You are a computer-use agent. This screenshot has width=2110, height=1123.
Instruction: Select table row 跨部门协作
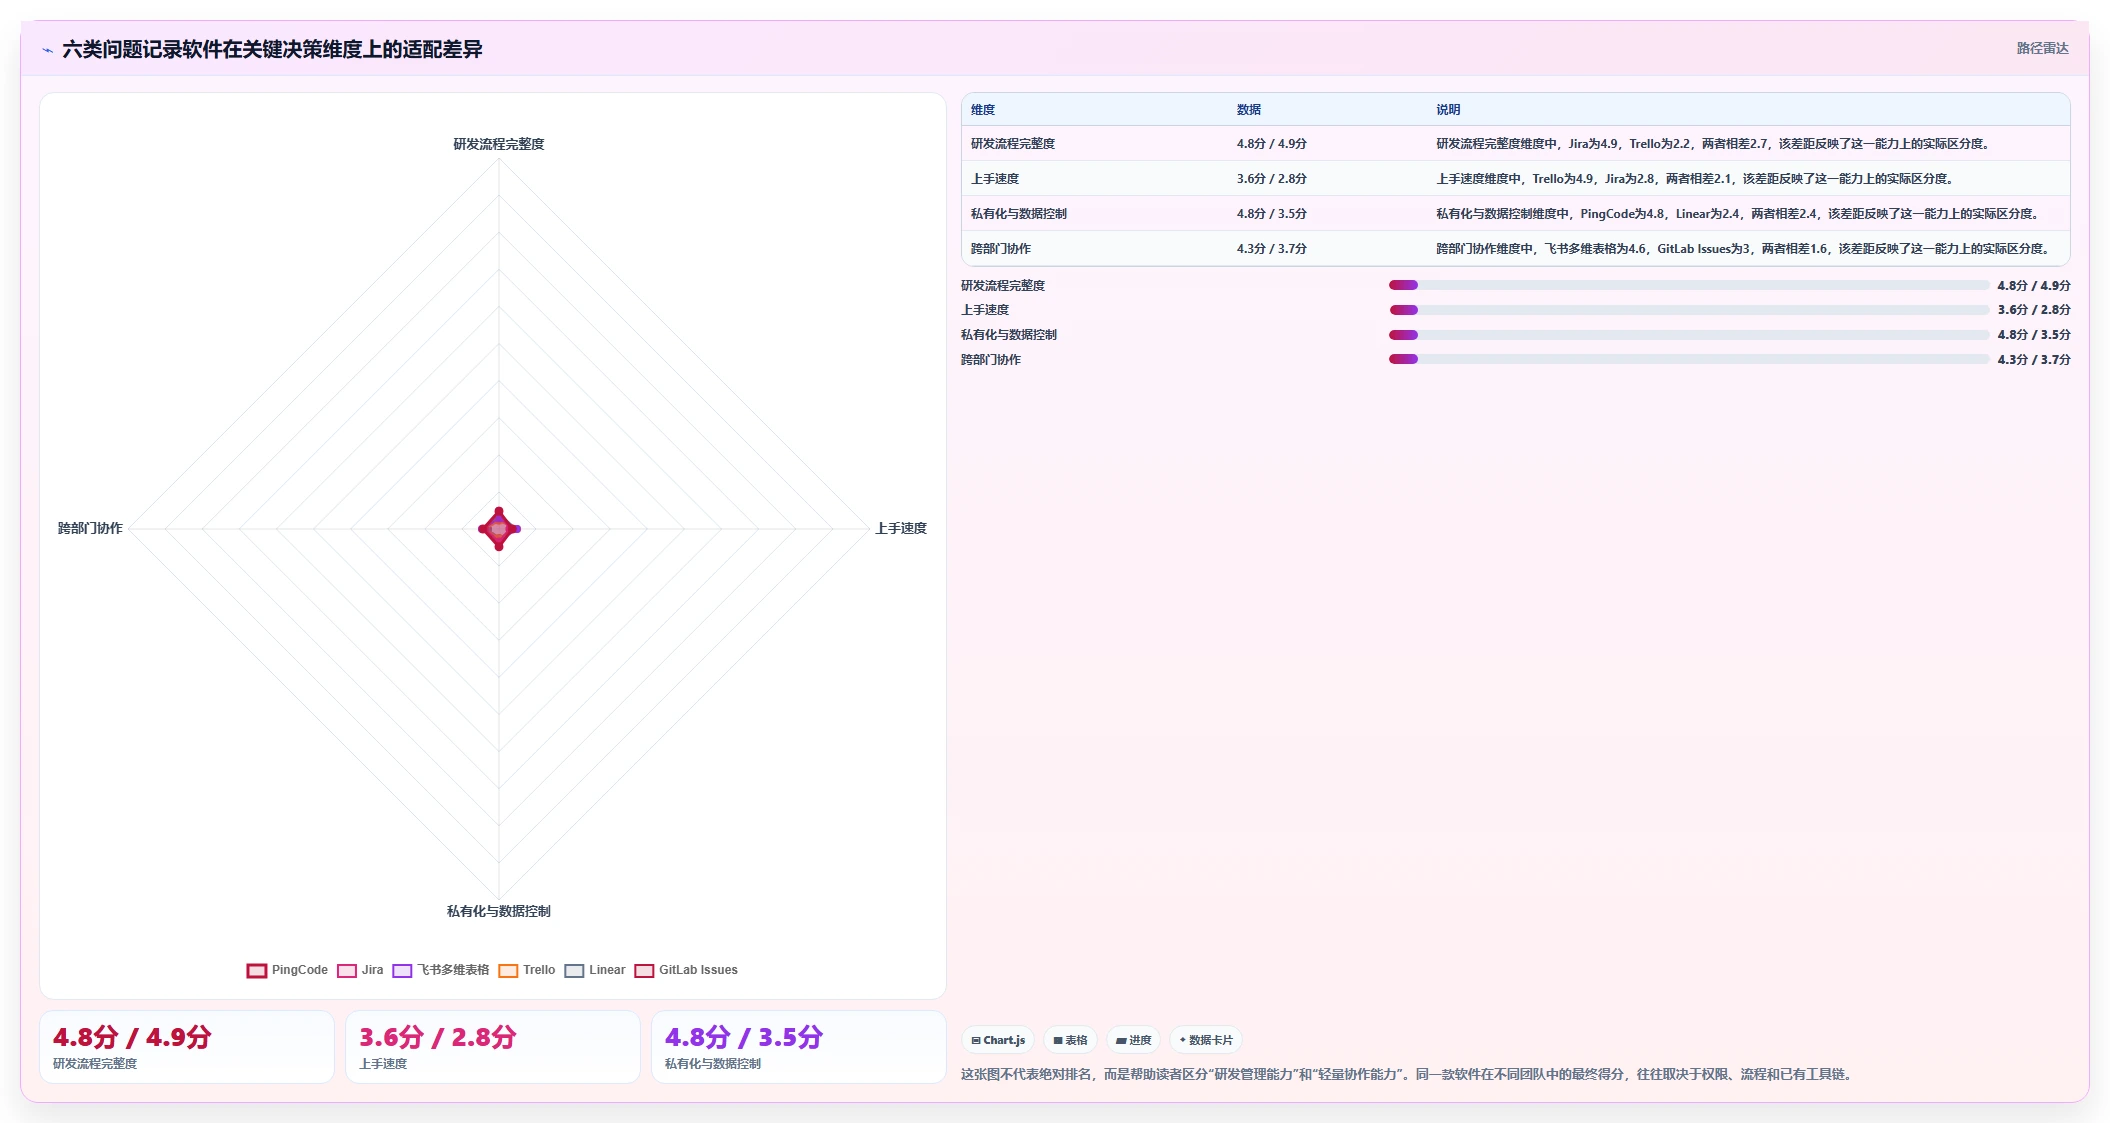[1515, 249]
